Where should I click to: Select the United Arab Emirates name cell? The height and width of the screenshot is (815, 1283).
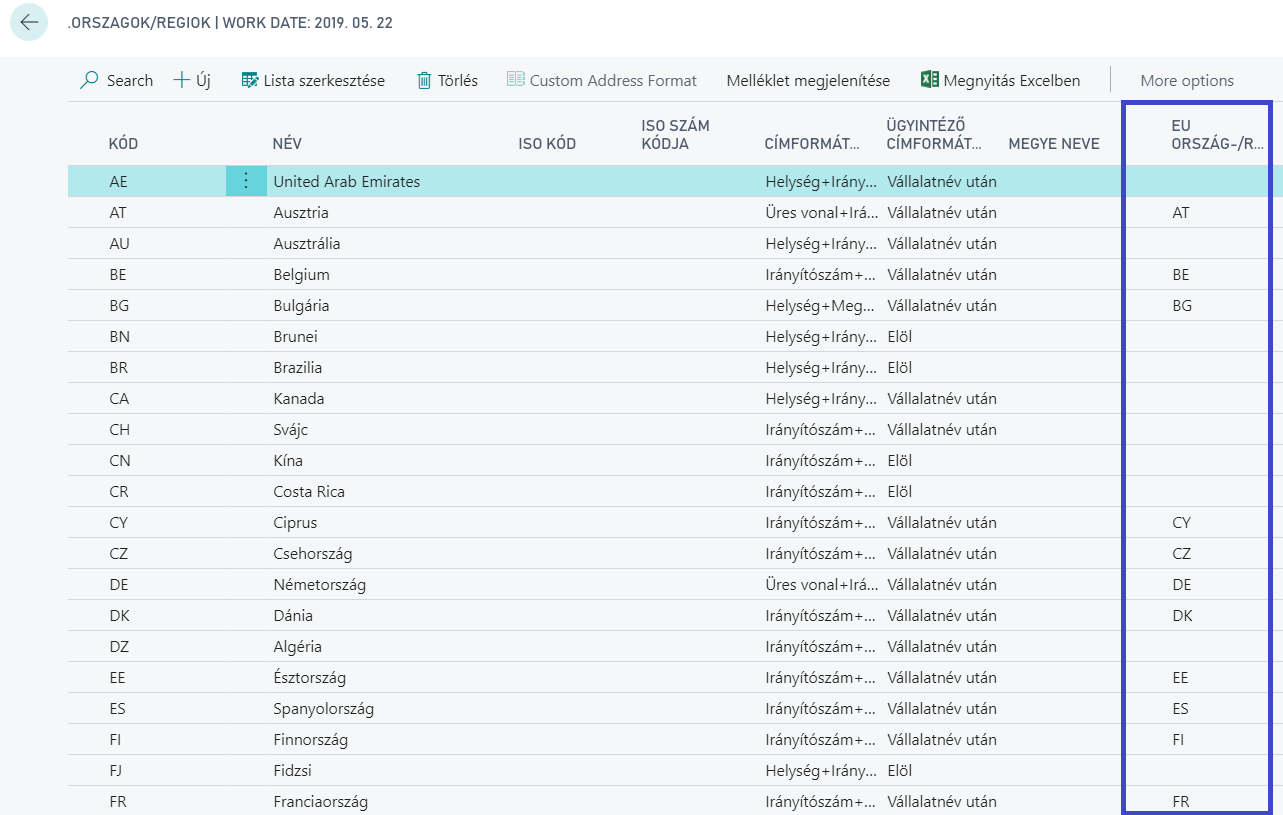347,182
